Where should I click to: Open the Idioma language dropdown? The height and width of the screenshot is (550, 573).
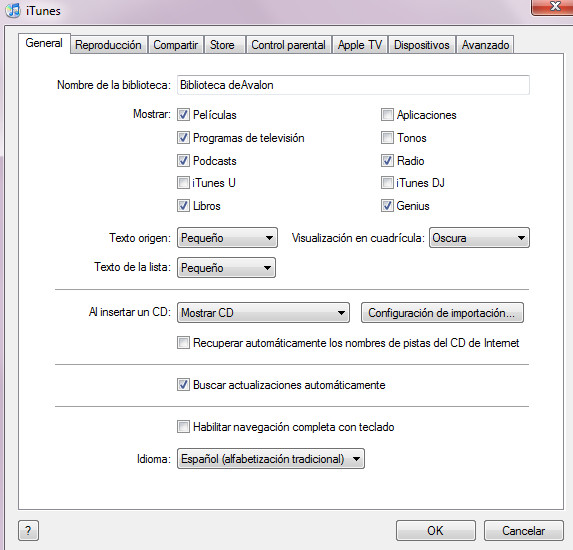[271, 459]
